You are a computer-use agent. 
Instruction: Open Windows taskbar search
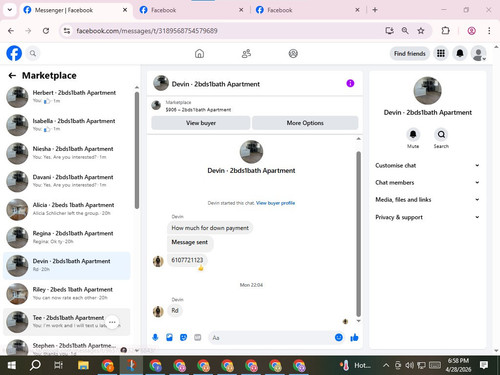pyautogui.click(x=35, y=365)
